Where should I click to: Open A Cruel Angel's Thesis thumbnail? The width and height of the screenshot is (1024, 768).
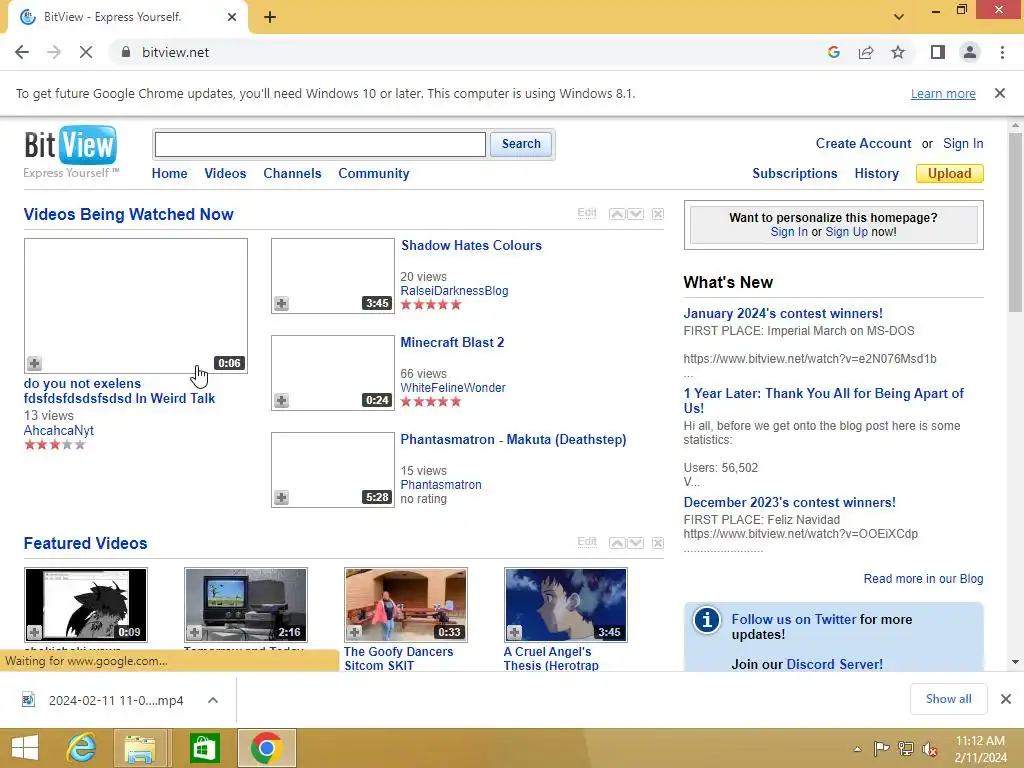click(x=566, y=605)
